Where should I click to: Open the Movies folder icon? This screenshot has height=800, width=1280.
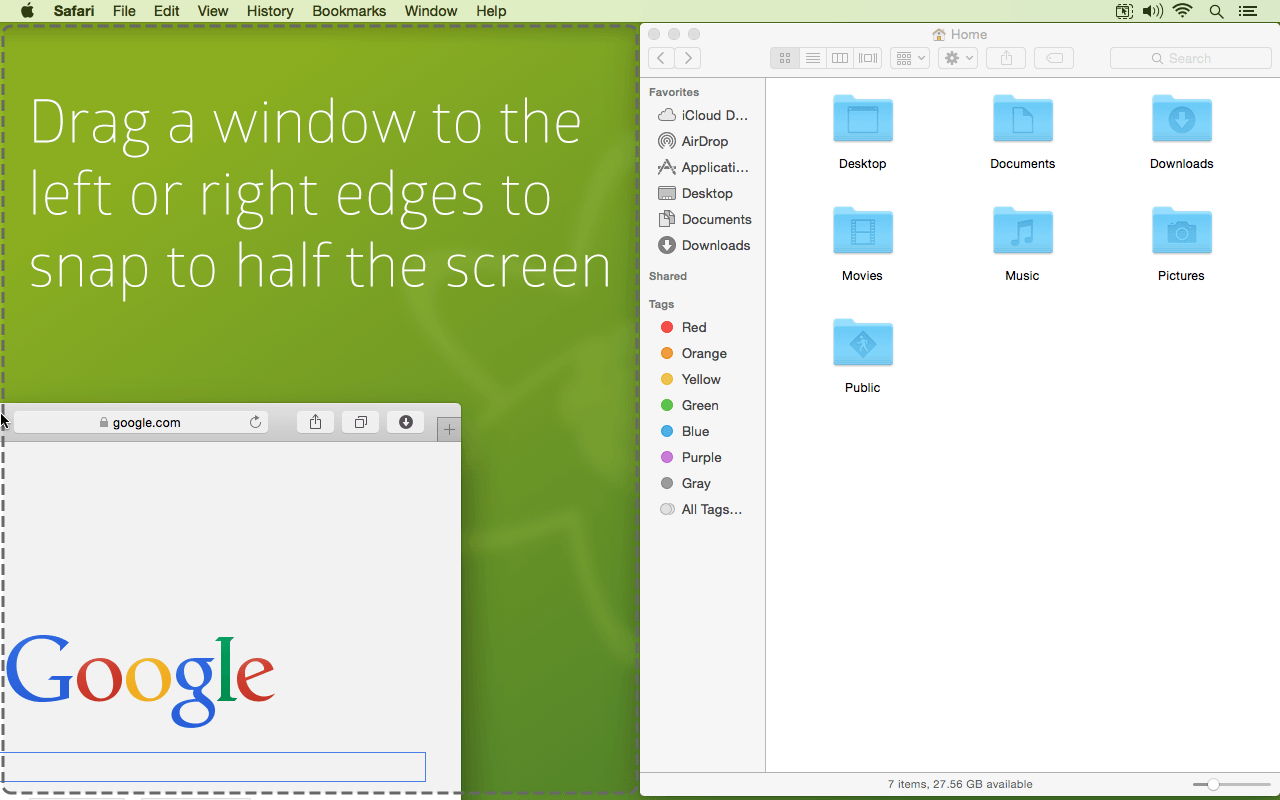[862, 232]
